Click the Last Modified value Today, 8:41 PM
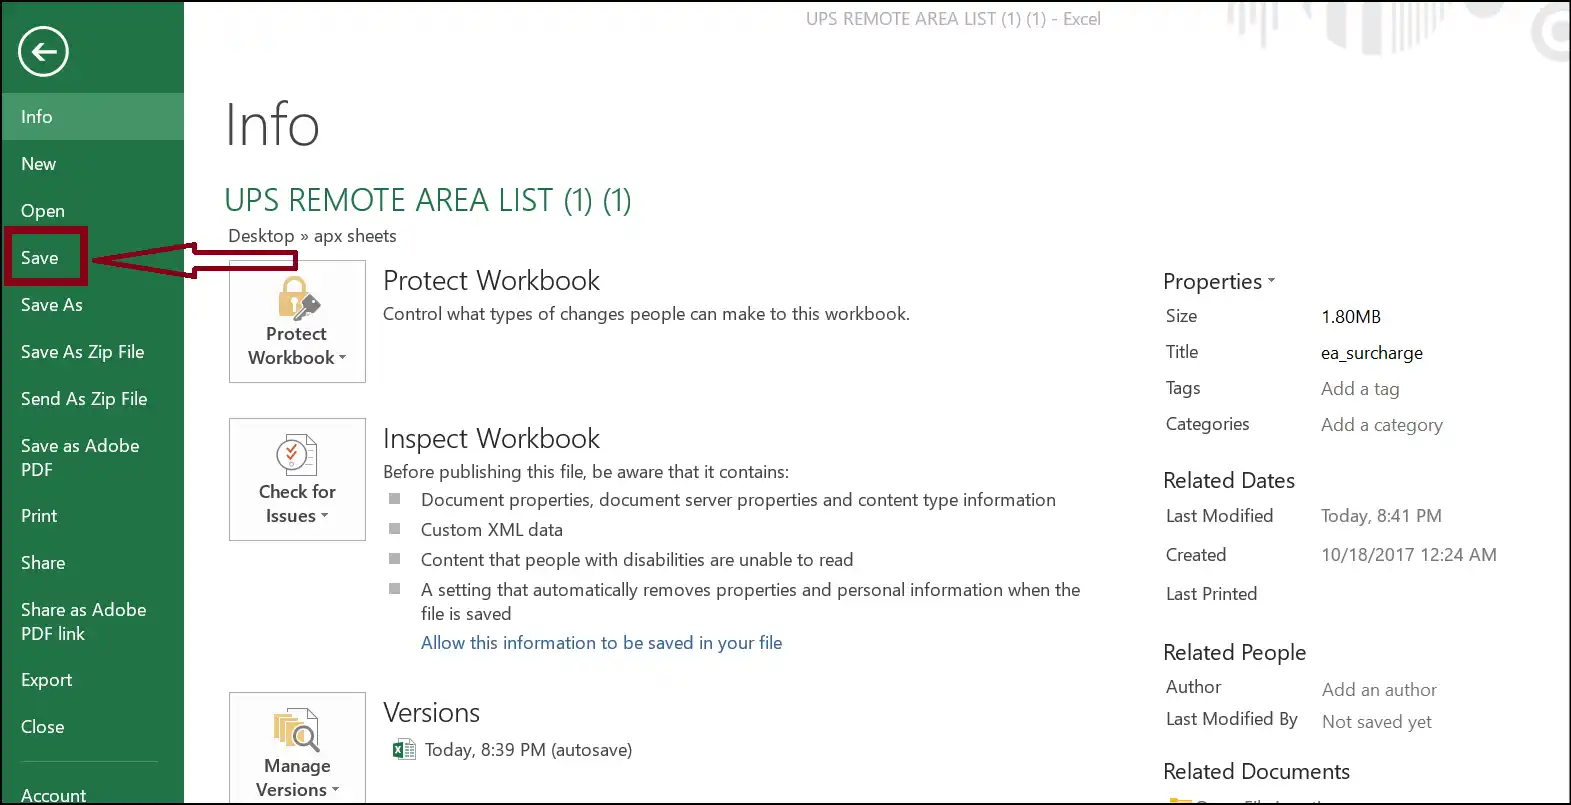 click(1381, 516)
